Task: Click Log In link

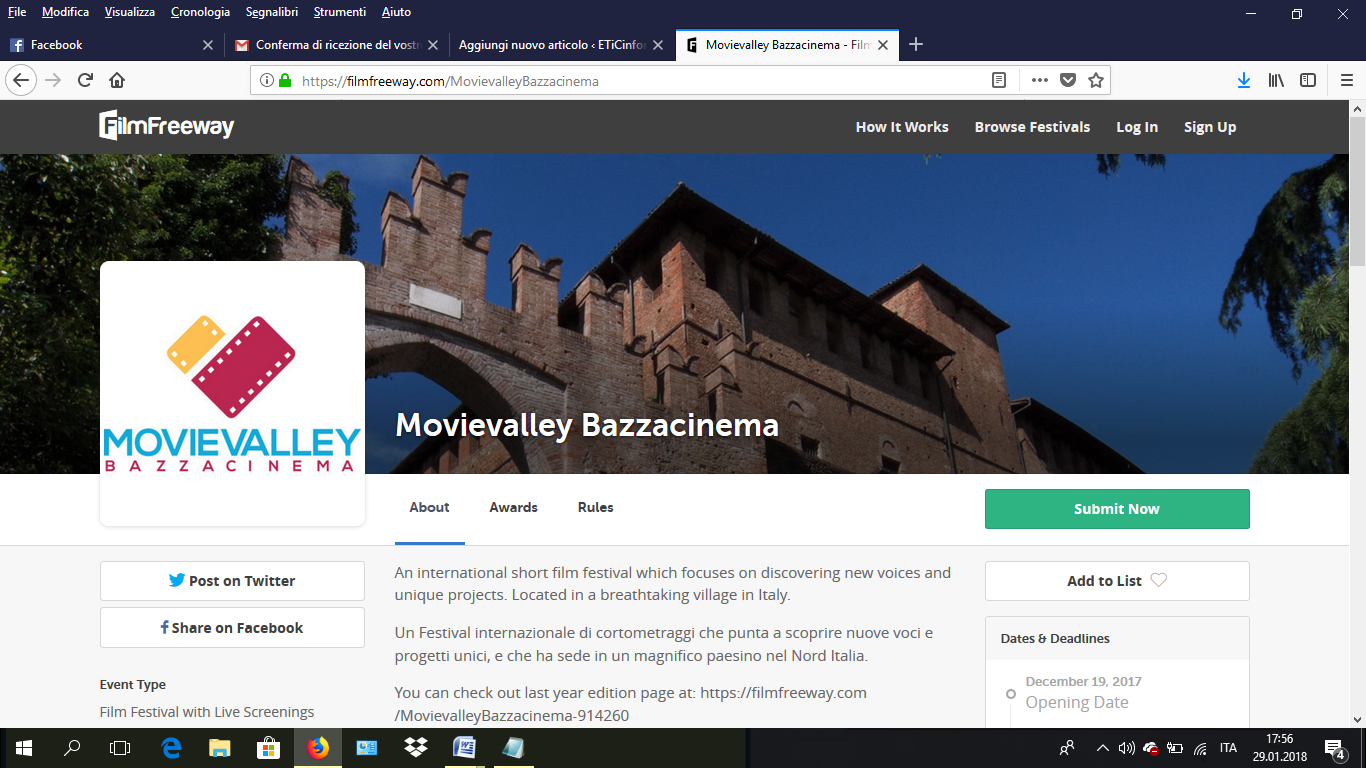Action: 1137,127
